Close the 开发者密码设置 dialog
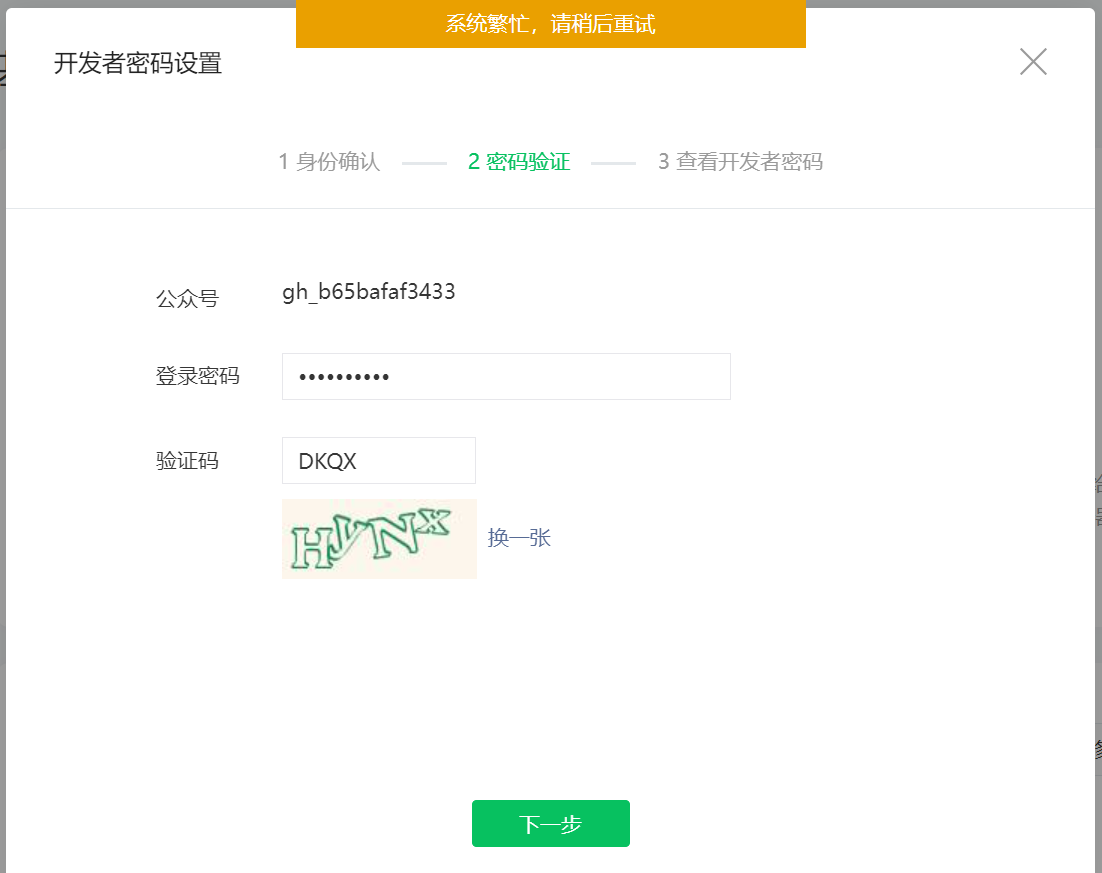 [x=1033, y=62]
